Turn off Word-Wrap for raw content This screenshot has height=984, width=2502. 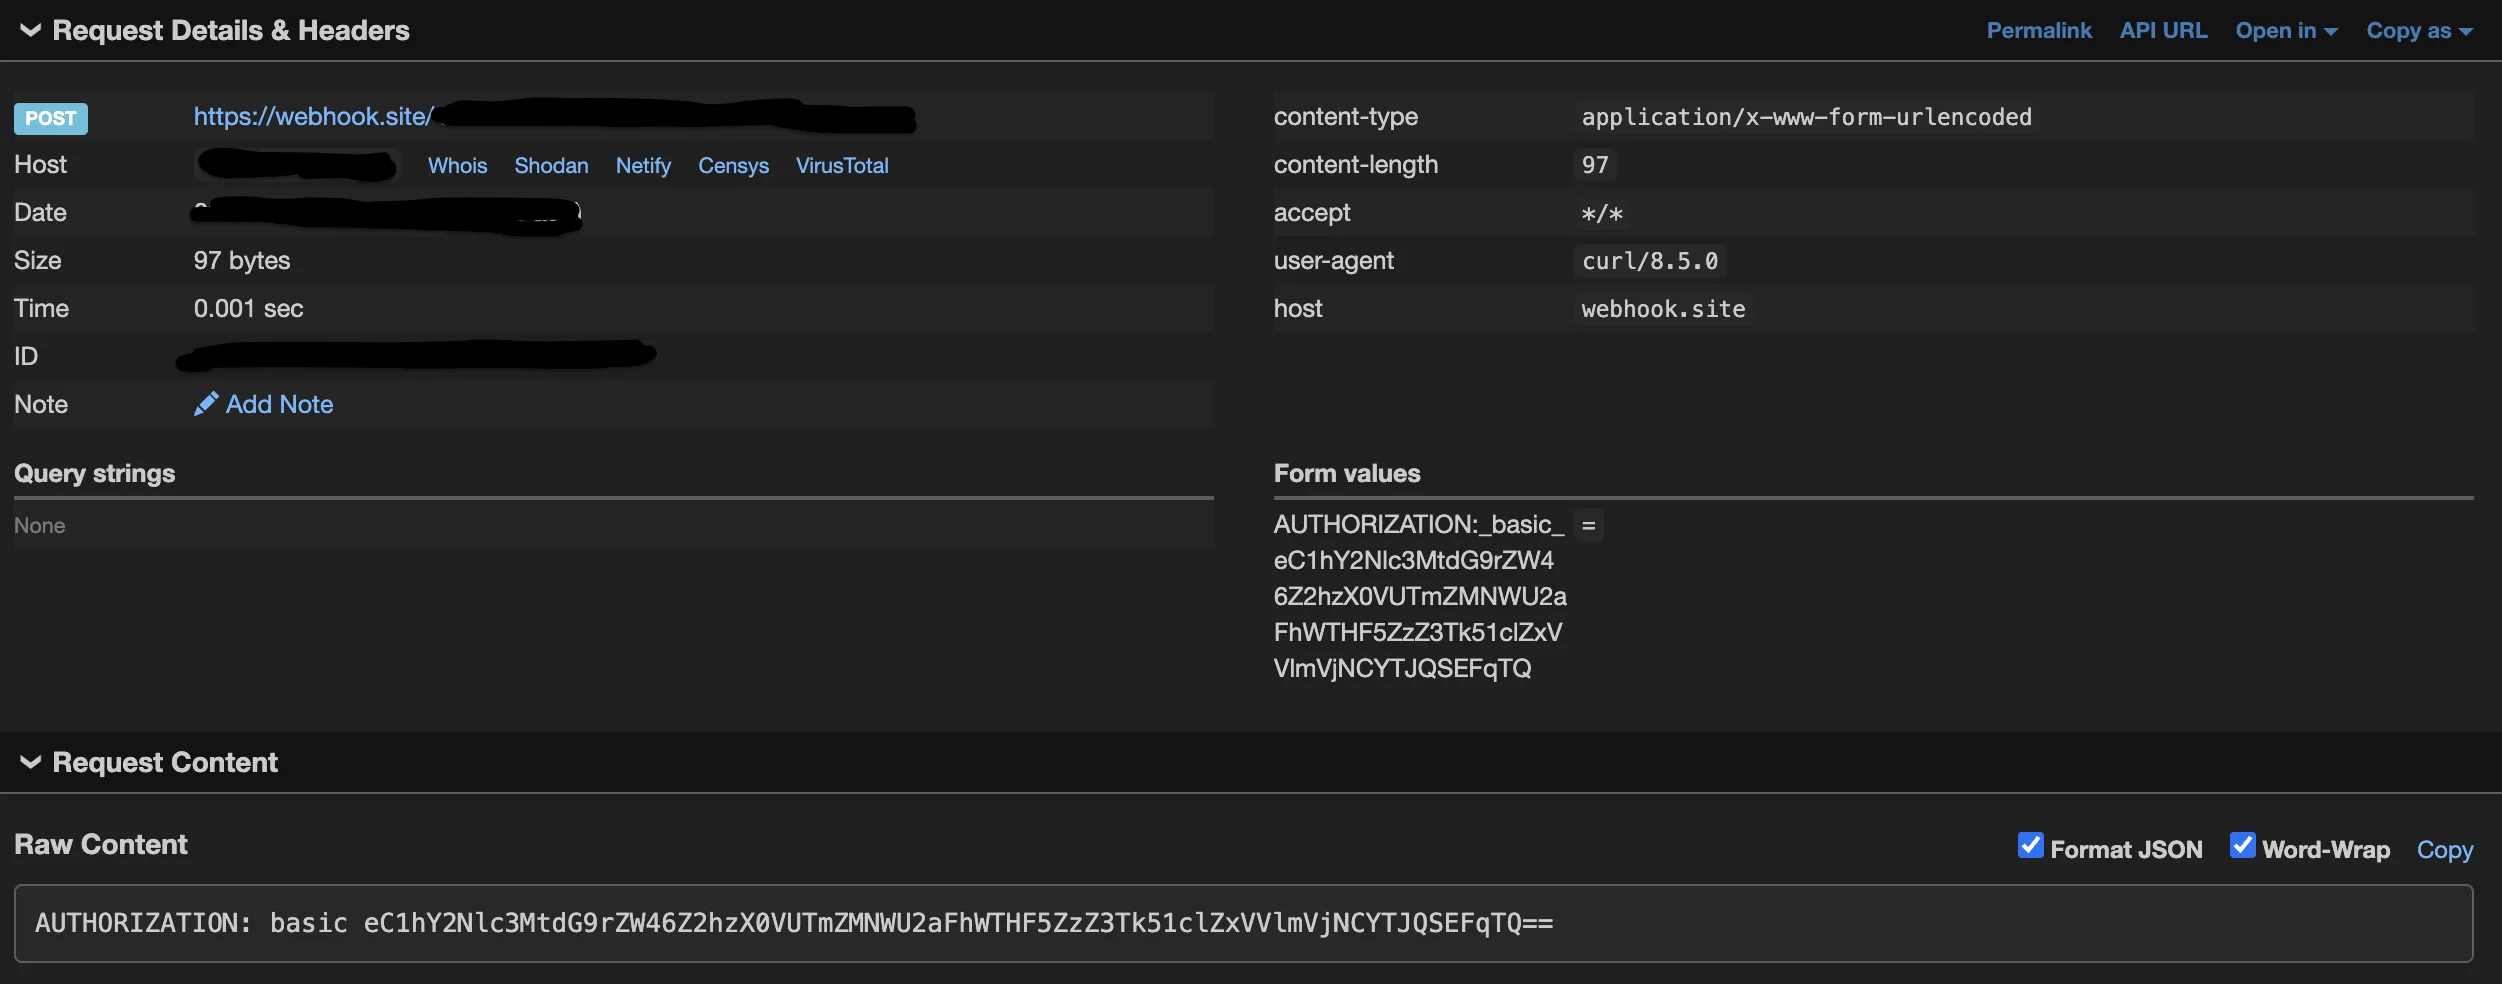click(2245, 846)
